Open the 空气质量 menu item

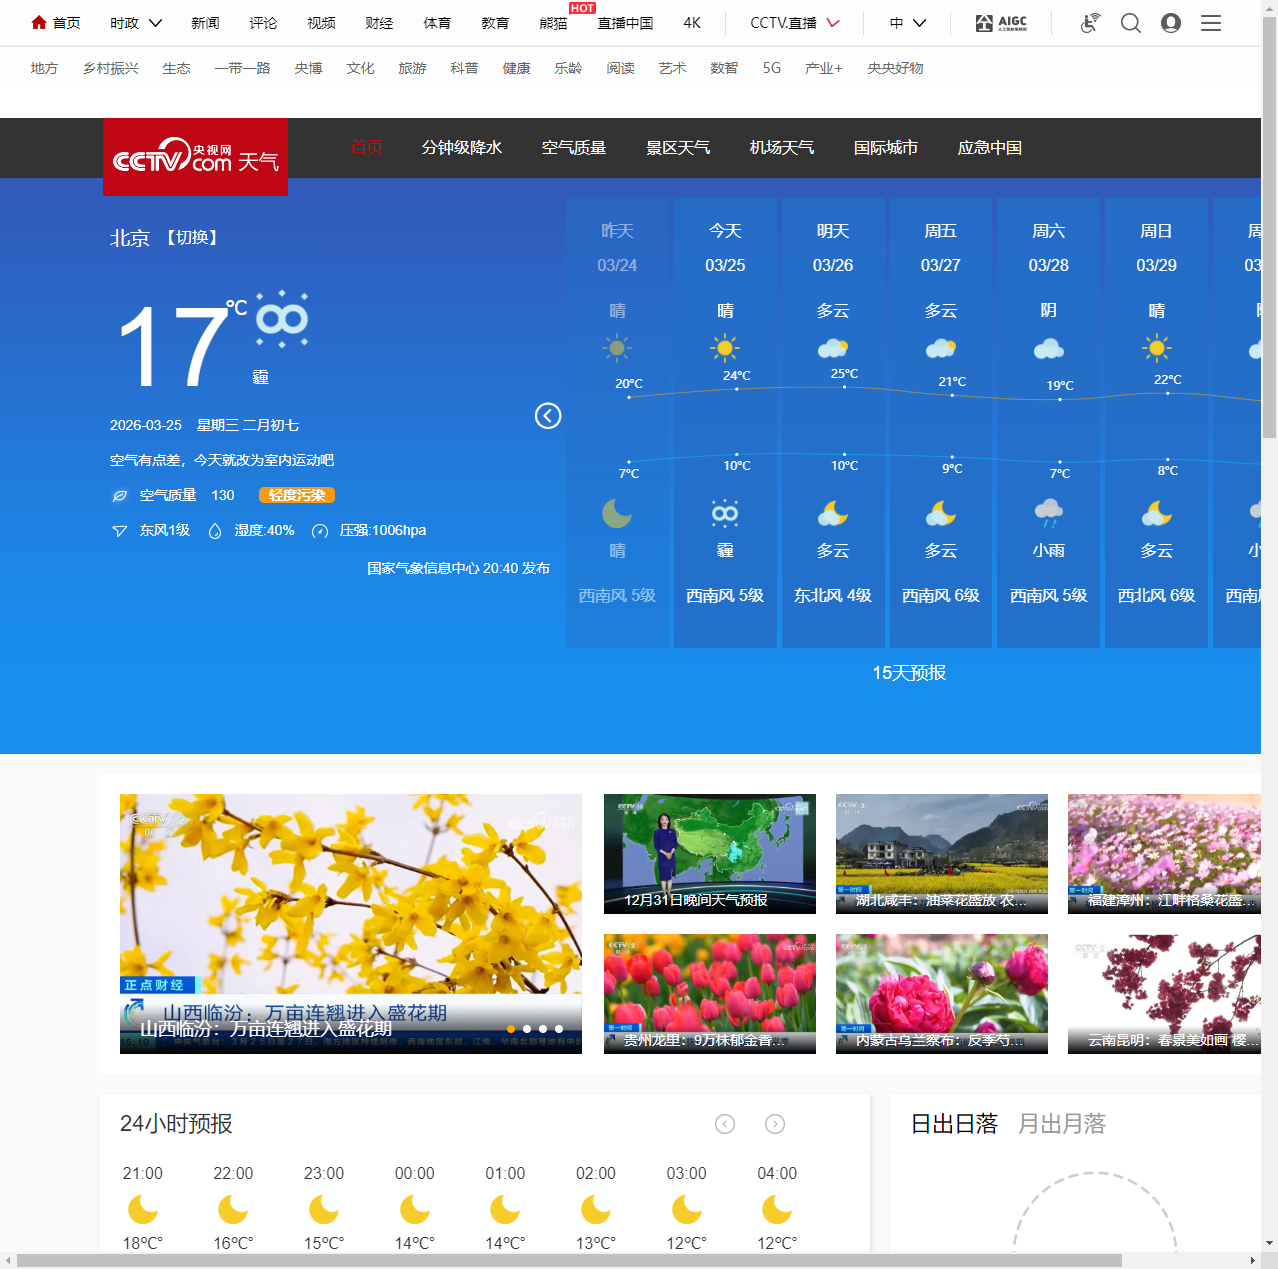pos(574,148)
